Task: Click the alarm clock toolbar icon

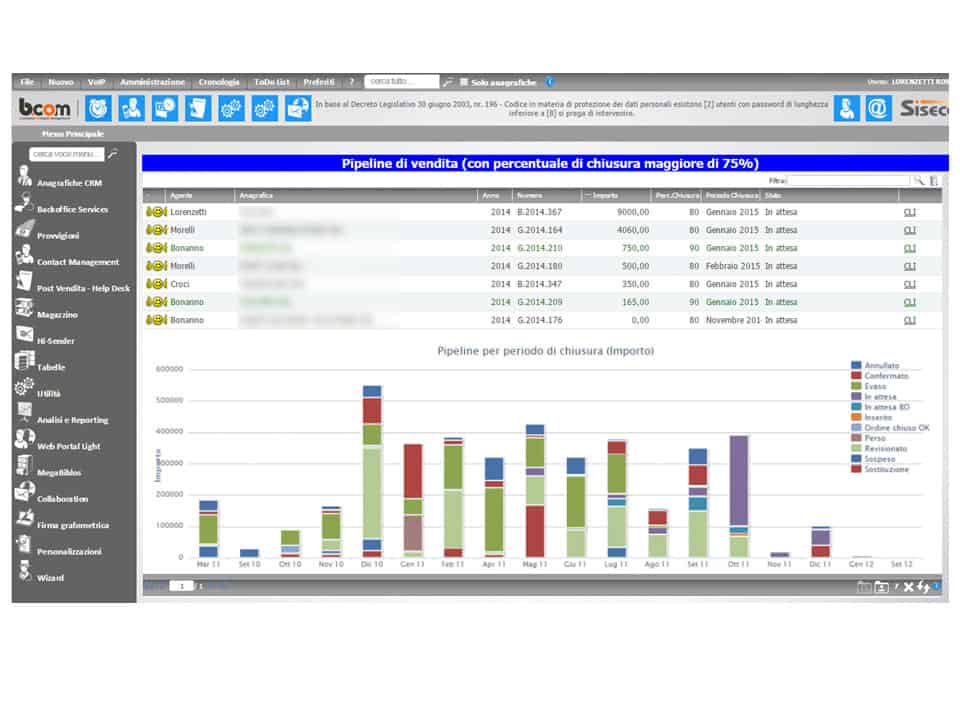Action: coord(99,108)
